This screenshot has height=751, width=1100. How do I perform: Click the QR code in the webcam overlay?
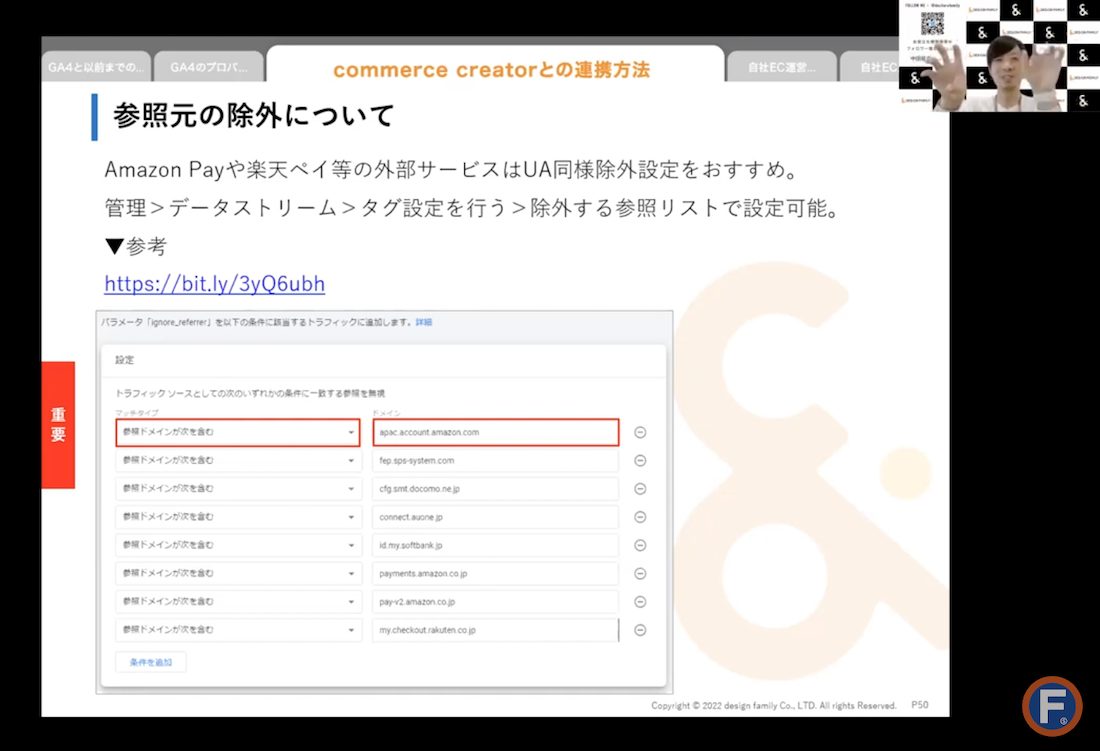click(932, 23)
